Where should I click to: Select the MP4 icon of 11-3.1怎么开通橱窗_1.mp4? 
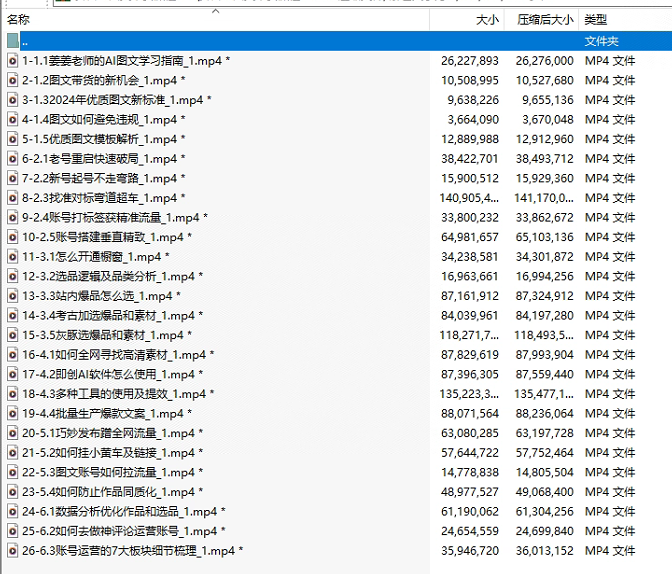pos(13,256)
